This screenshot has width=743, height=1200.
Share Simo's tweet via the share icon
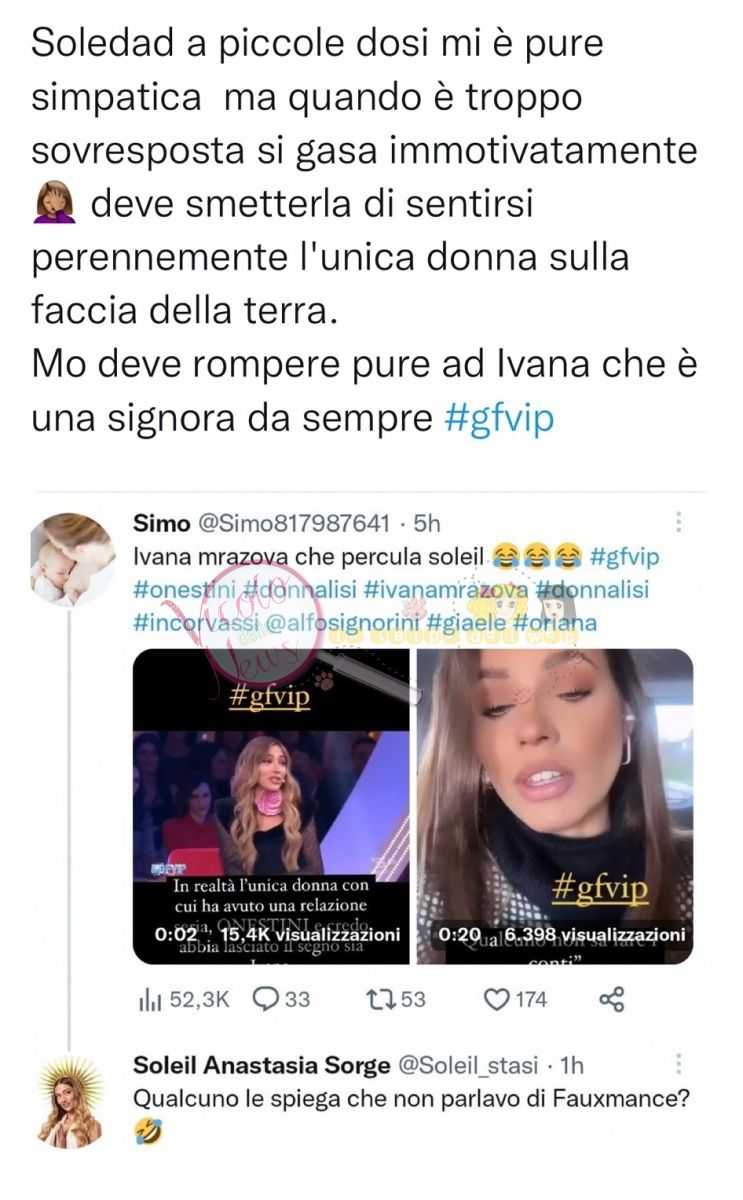pos(611,998)
